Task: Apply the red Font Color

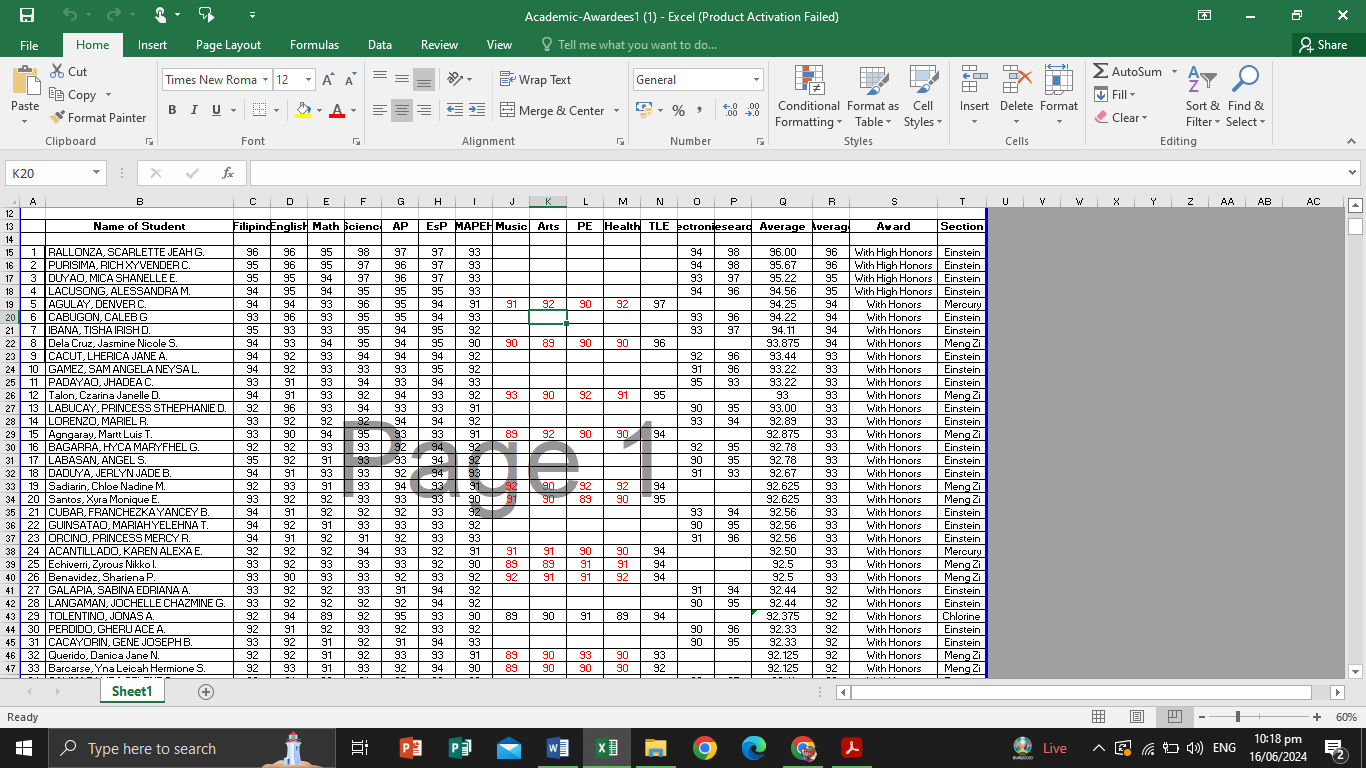Action: click(337, 110)
